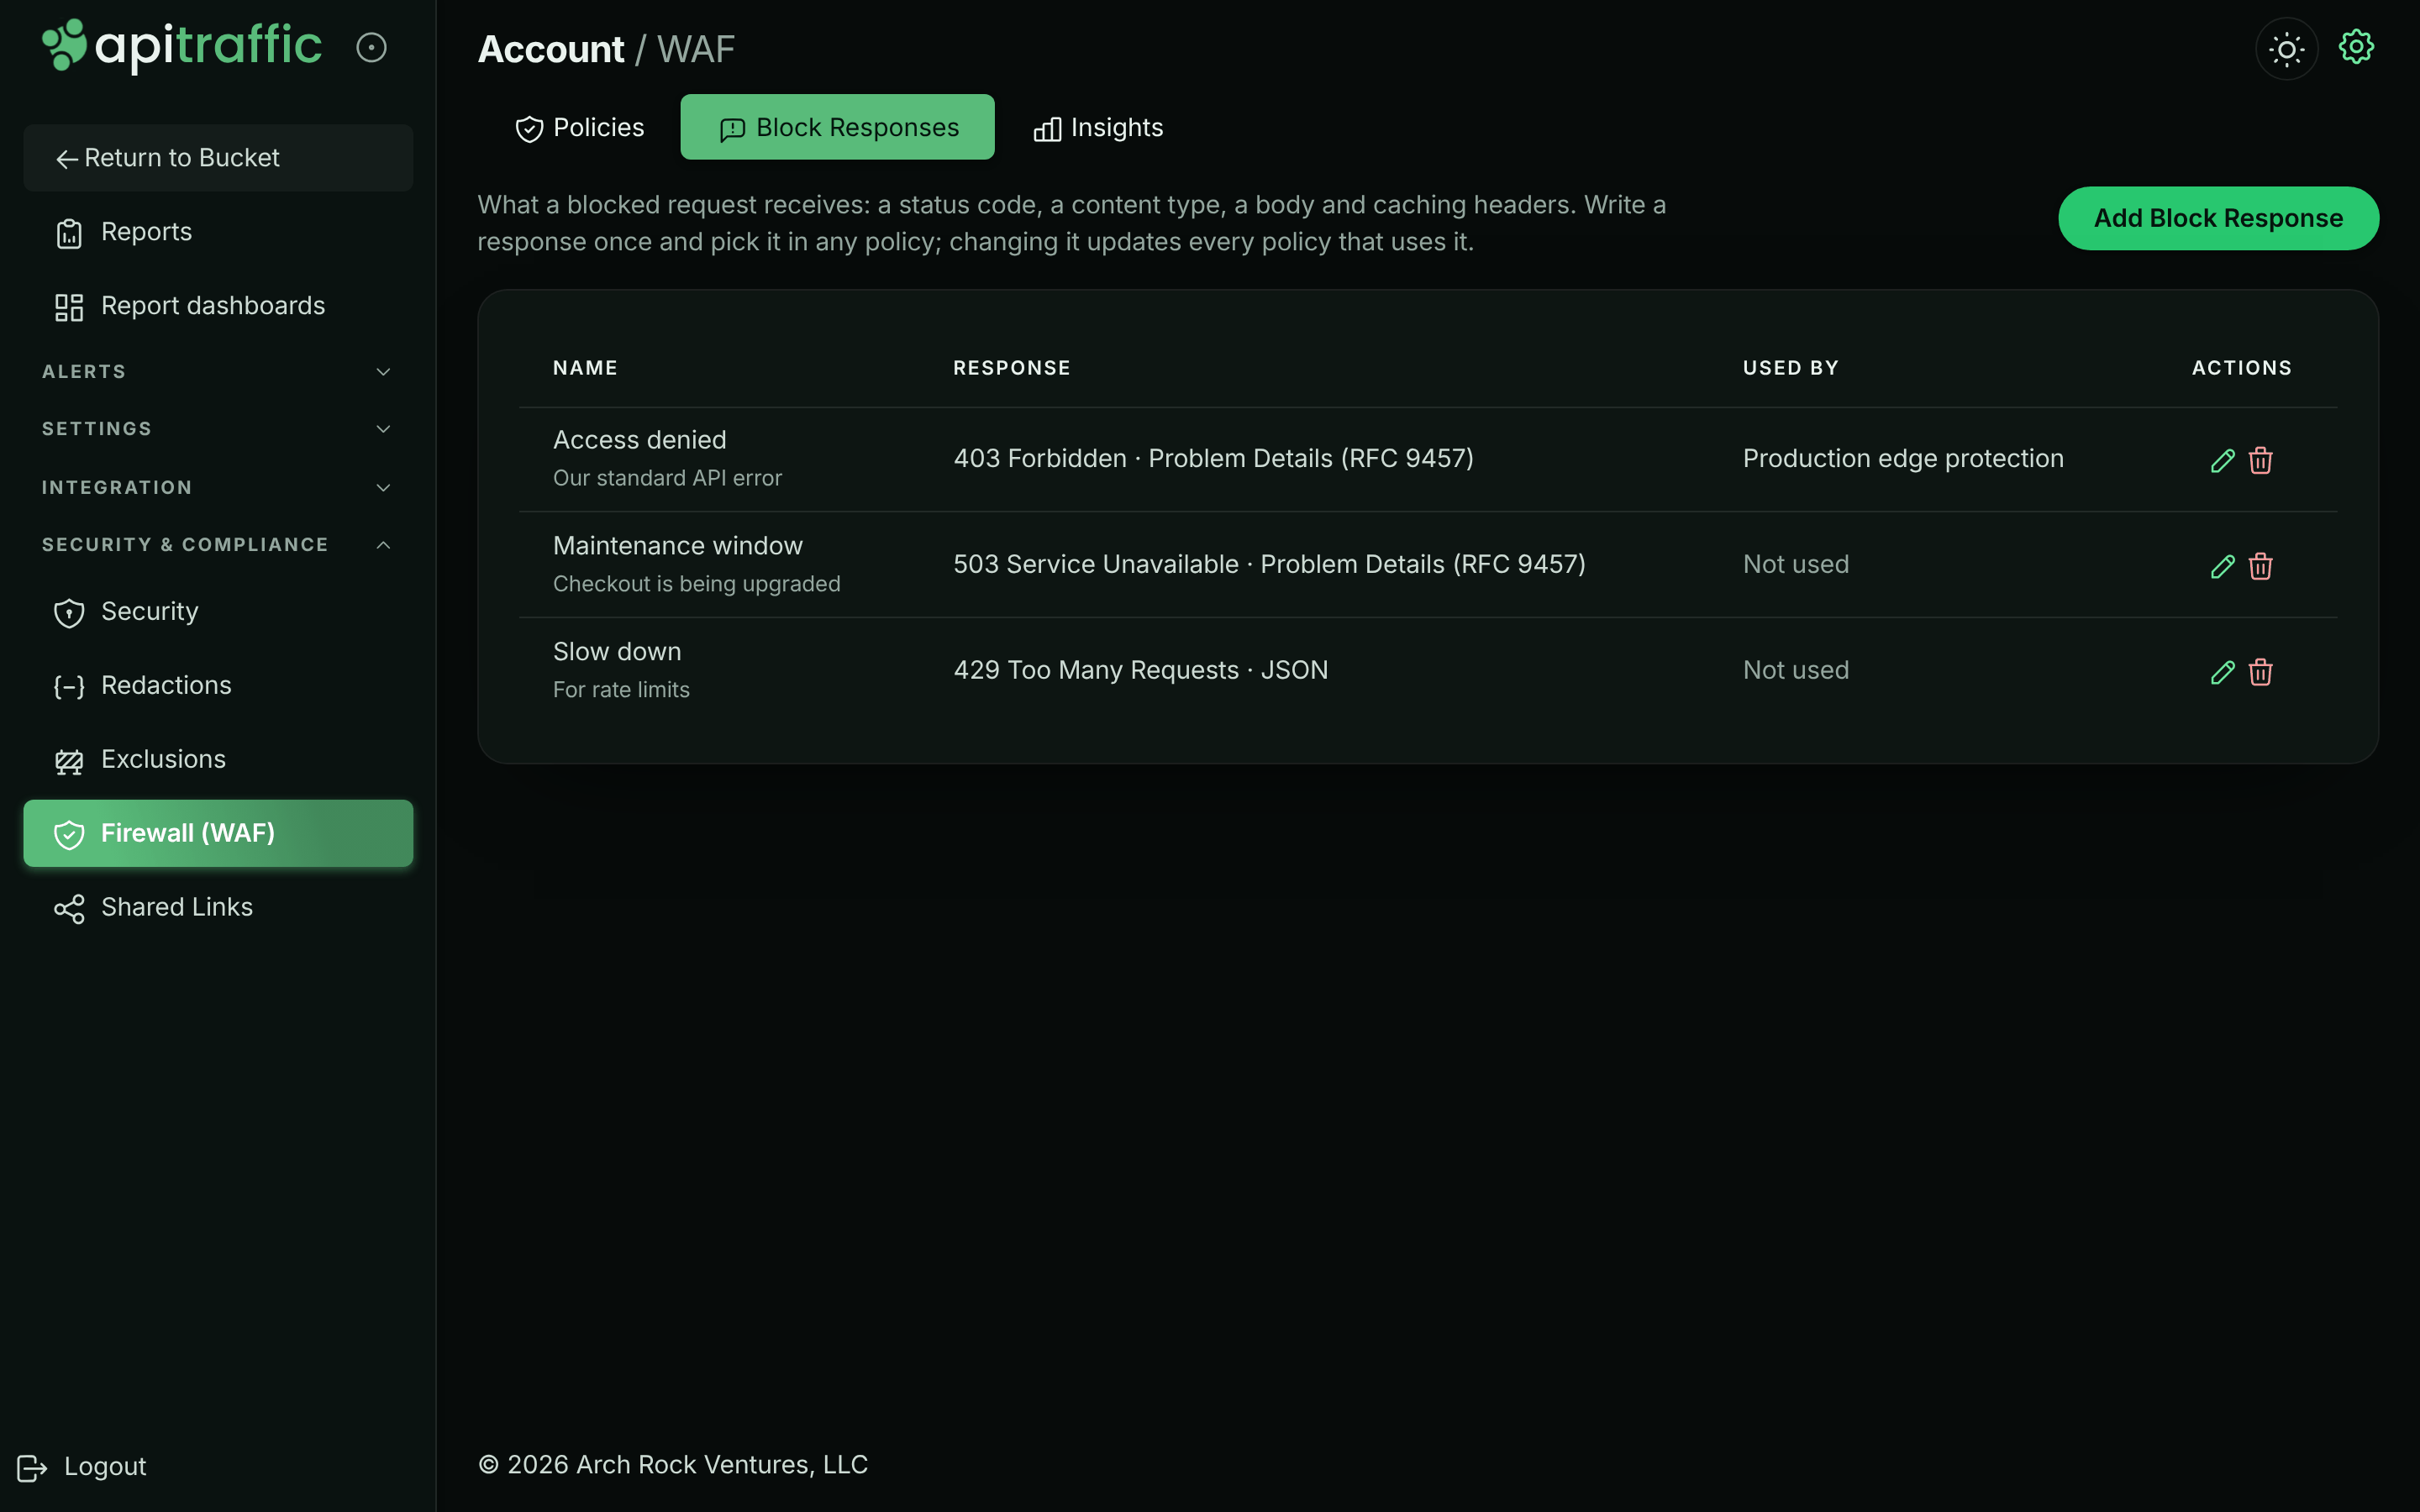The height and width of the screenshot is (1512, 2420).
Task: Click Return to Bucket
Action: tap(218, 158)
